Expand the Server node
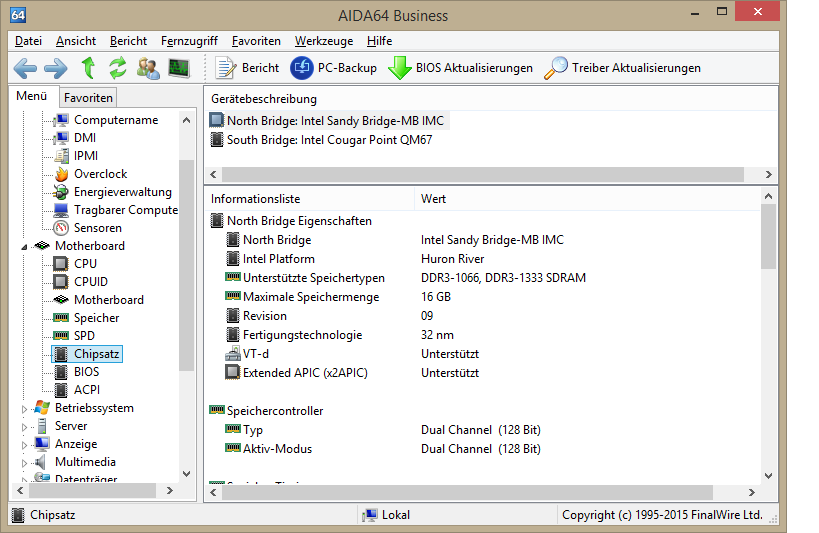819x533 pixels. pyautogui.click(x=24, y=427)
